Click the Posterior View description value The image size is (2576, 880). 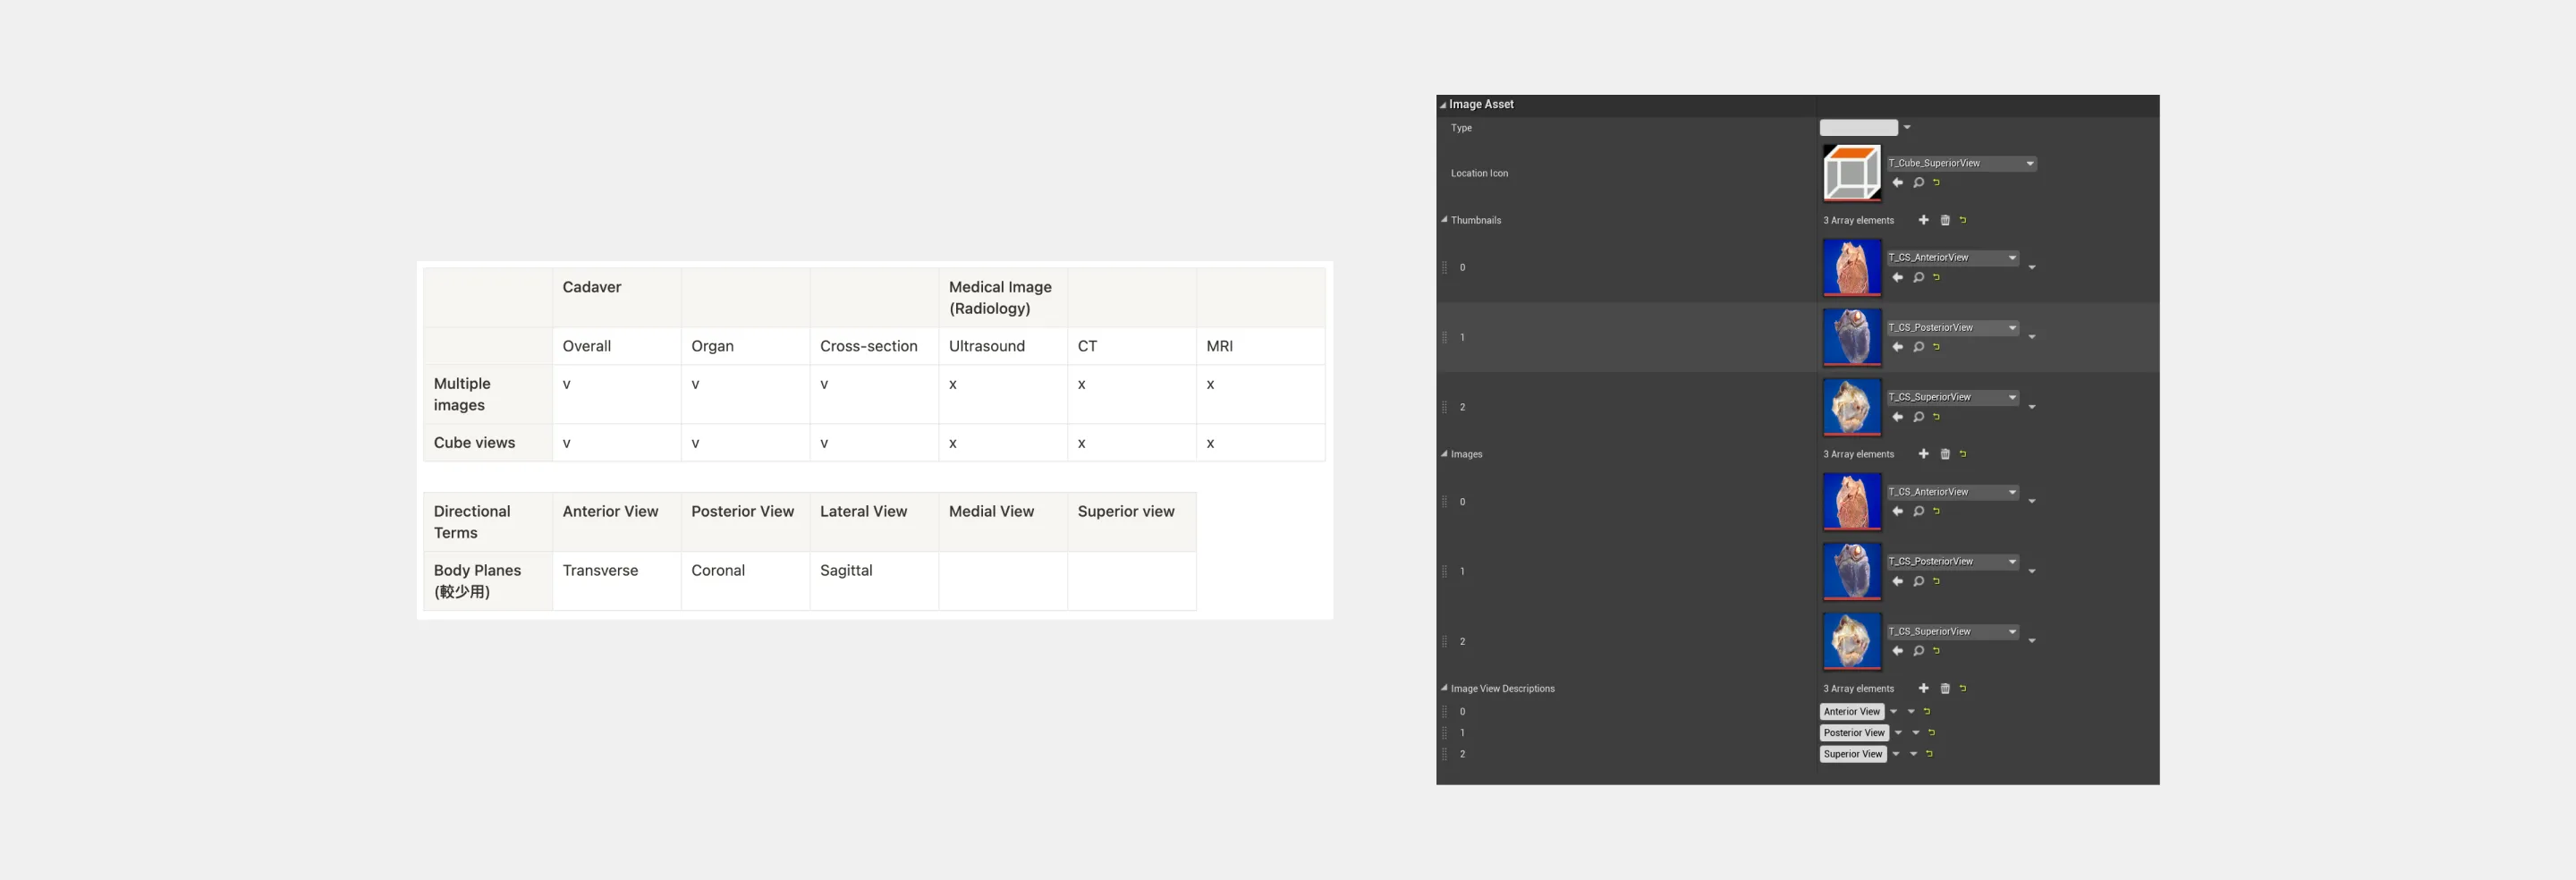point(1853,733)
